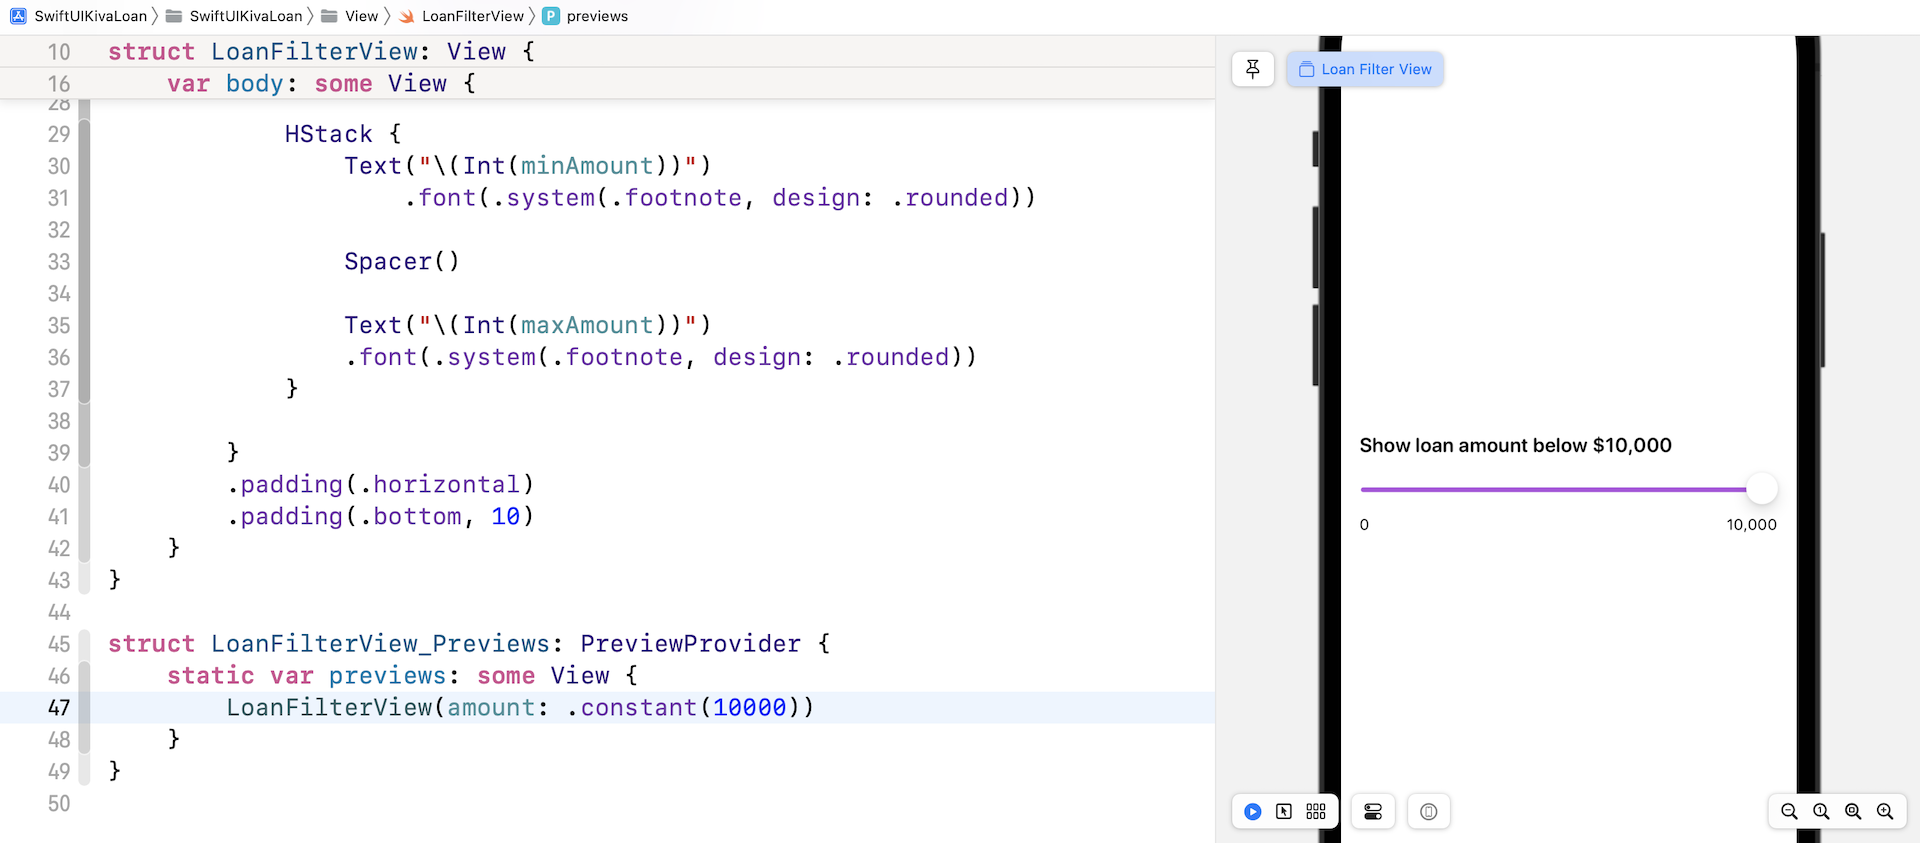Select the Loan Filter View preview tab
The image size is (1920, 843).
pos(1365,69)
